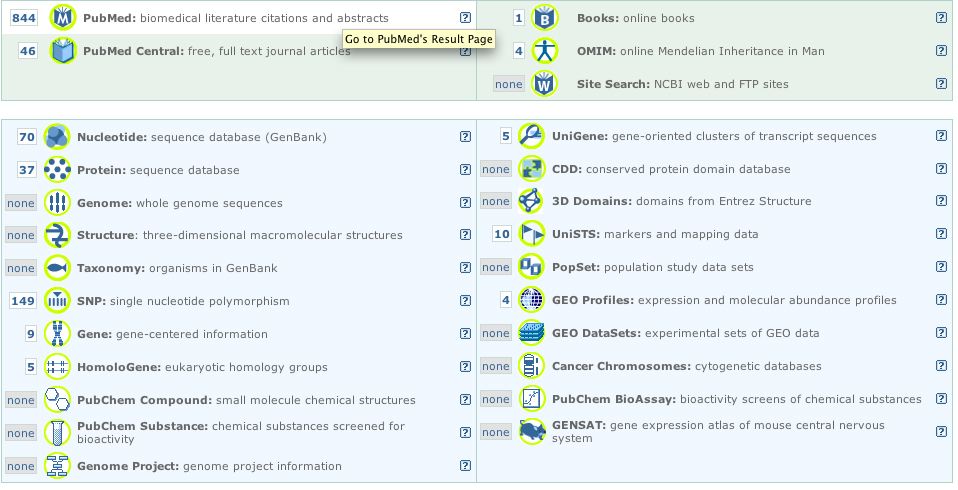958x490 pixels.
Task: Click the help icon for Nucleotide
Action: [466, 137]
